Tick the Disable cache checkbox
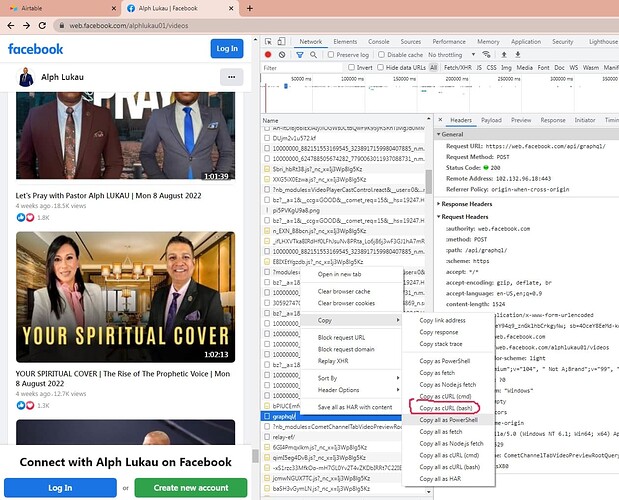This screenshot has width=619, height=500. click(381, 54)
